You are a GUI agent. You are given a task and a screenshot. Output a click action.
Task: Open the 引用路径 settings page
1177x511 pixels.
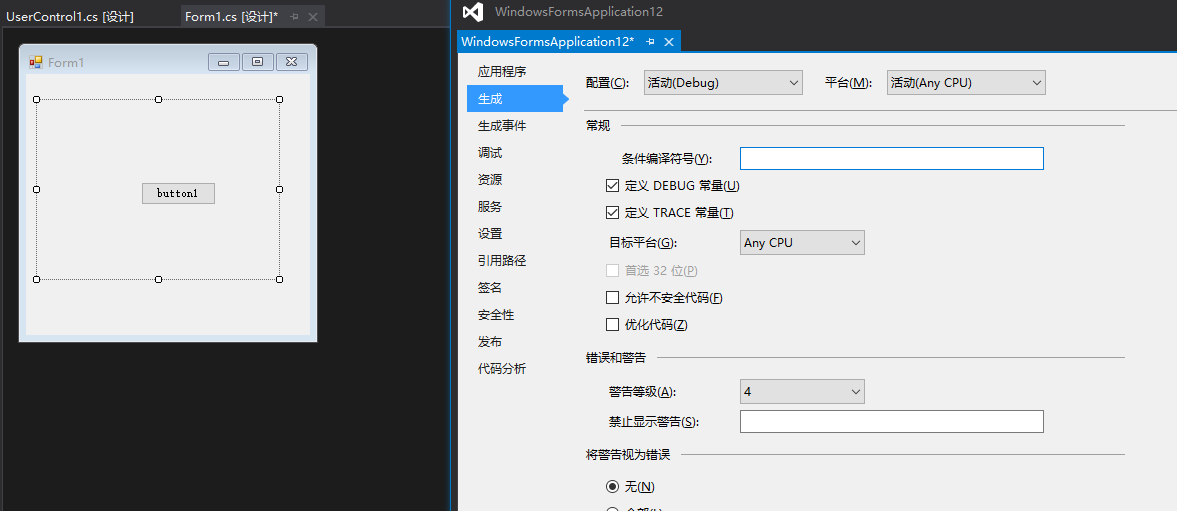point(502,261)
